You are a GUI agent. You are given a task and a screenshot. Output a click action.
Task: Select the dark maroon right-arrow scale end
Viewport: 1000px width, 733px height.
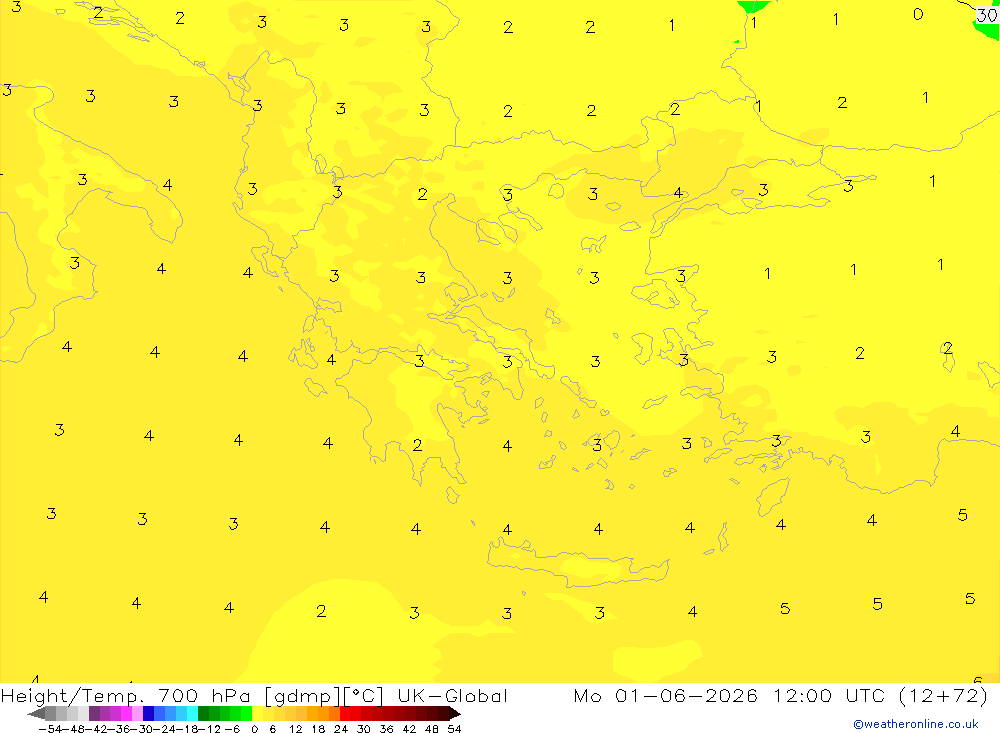point(455,714)
